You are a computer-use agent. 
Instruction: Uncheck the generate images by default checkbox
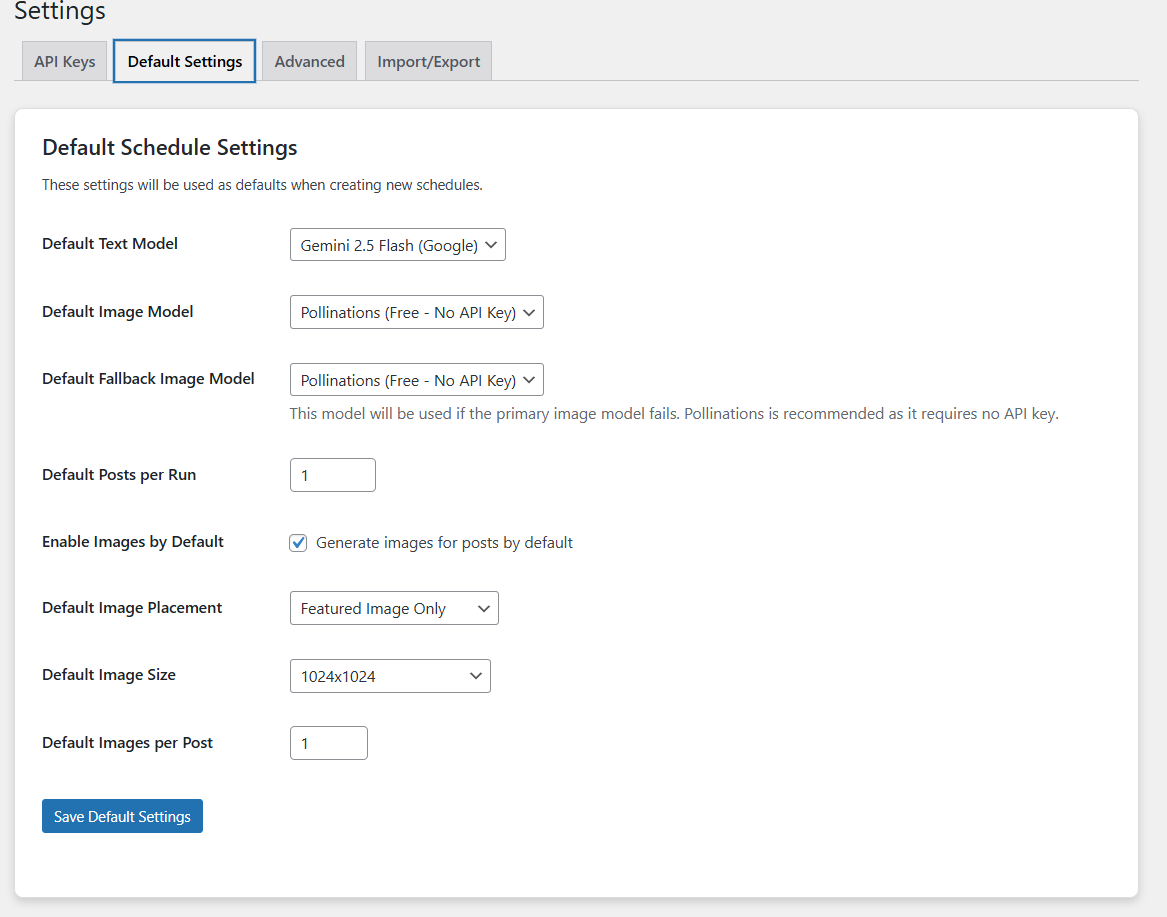click(298, 543)
